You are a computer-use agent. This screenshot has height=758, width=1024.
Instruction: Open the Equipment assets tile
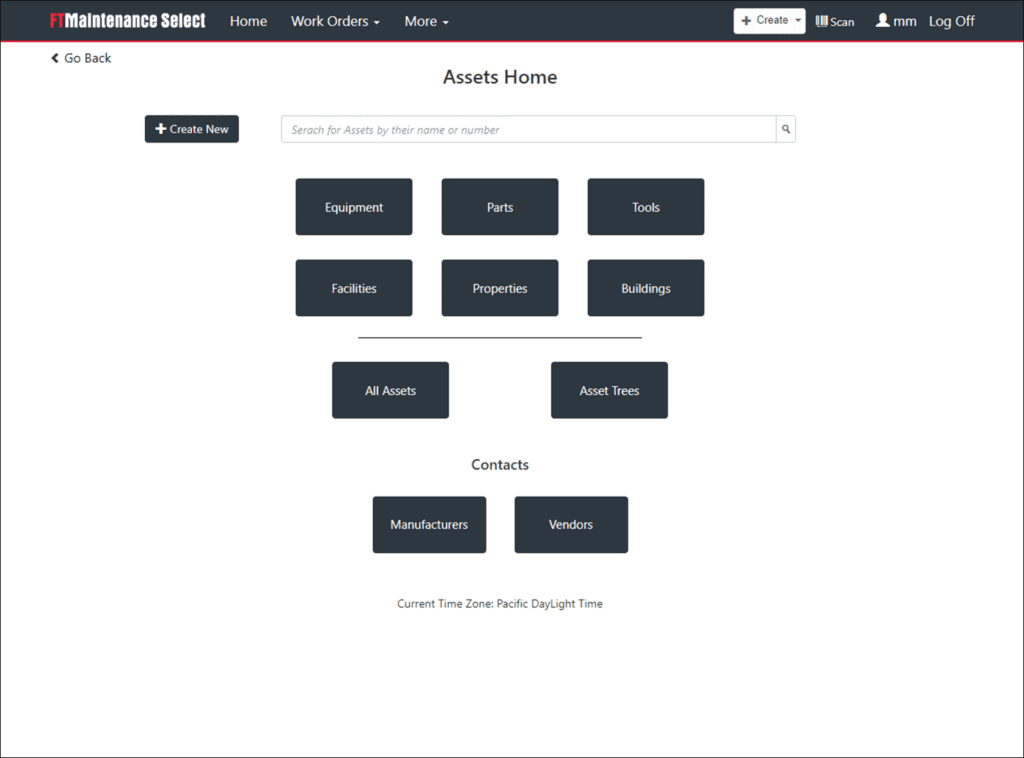pyautogui.click(x=354, y=207)
